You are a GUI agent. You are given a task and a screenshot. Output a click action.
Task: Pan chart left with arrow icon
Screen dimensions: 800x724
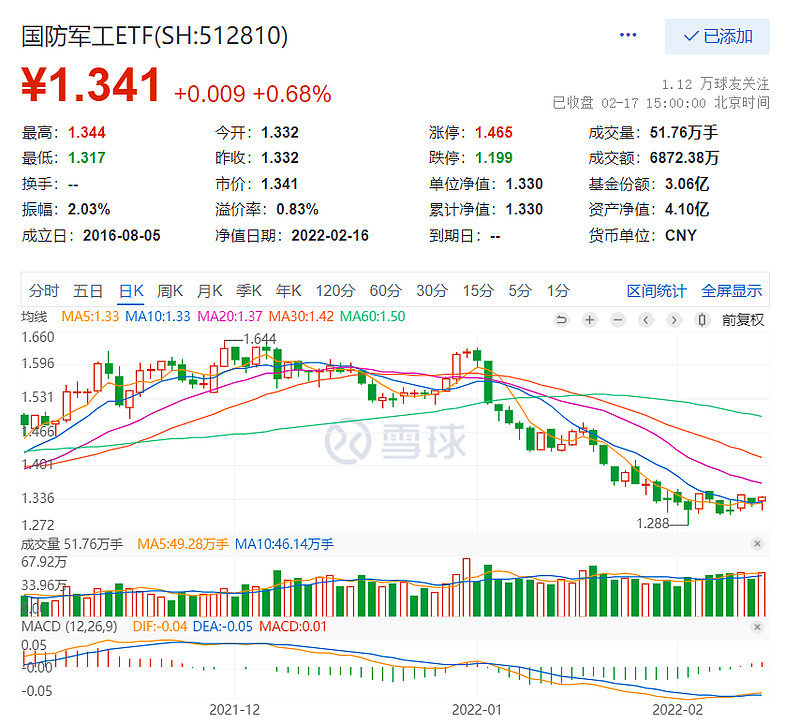(x=646, y=320)
